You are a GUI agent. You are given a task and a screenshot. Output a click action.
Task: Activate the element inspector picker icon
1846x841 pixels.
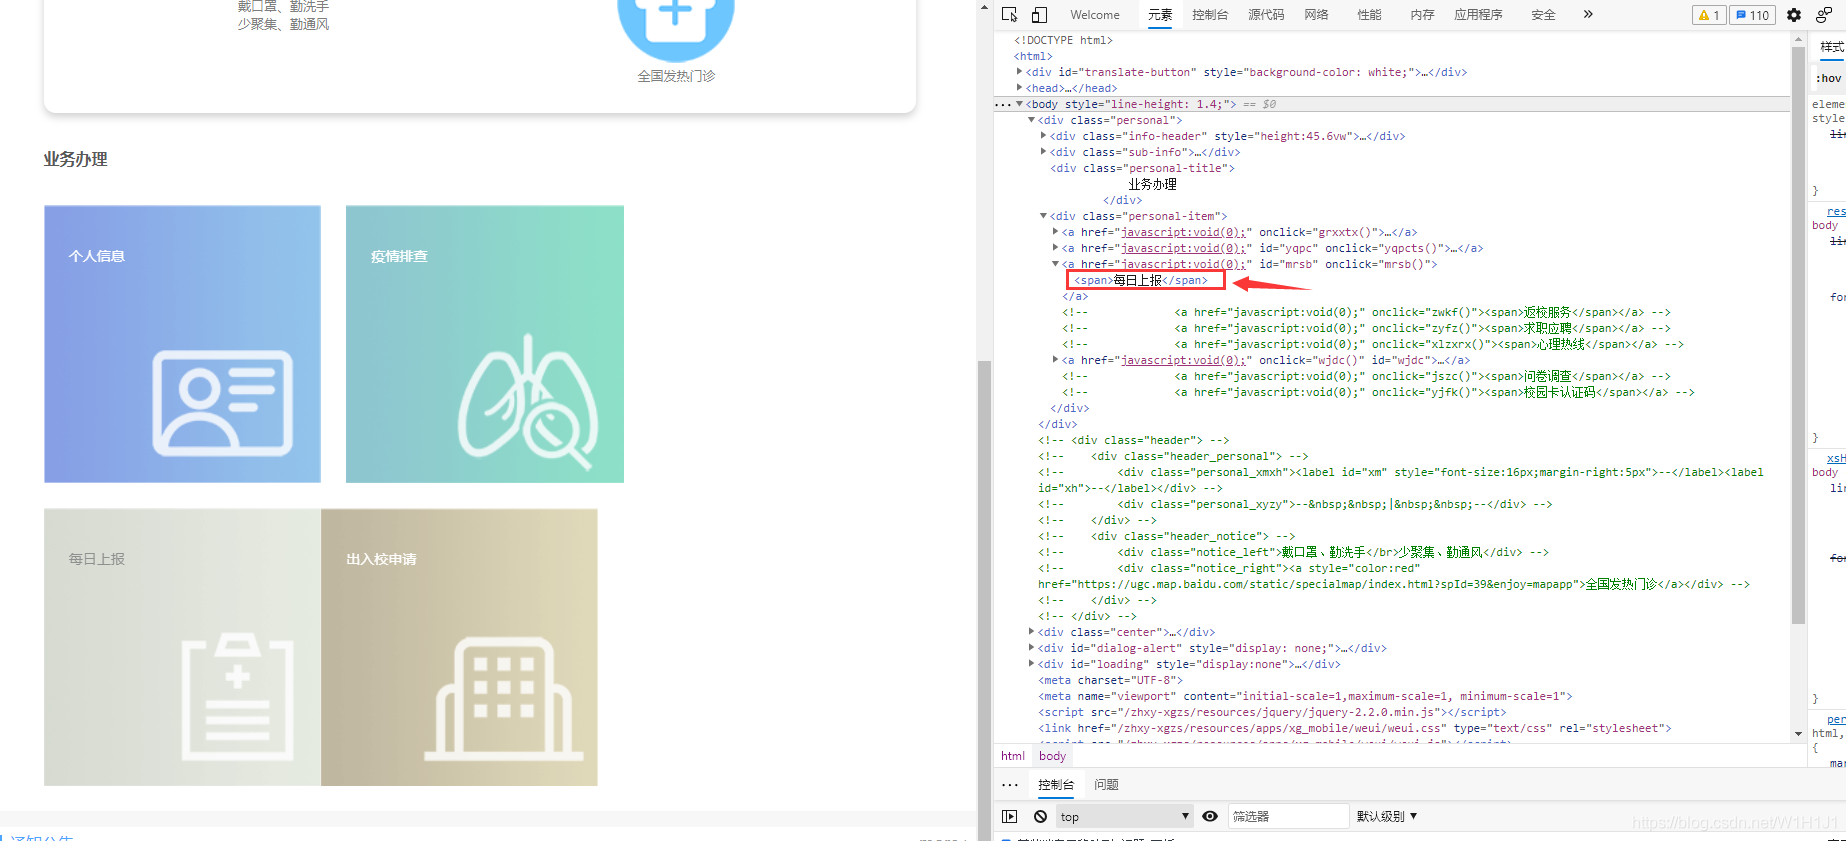[1010, 15]
